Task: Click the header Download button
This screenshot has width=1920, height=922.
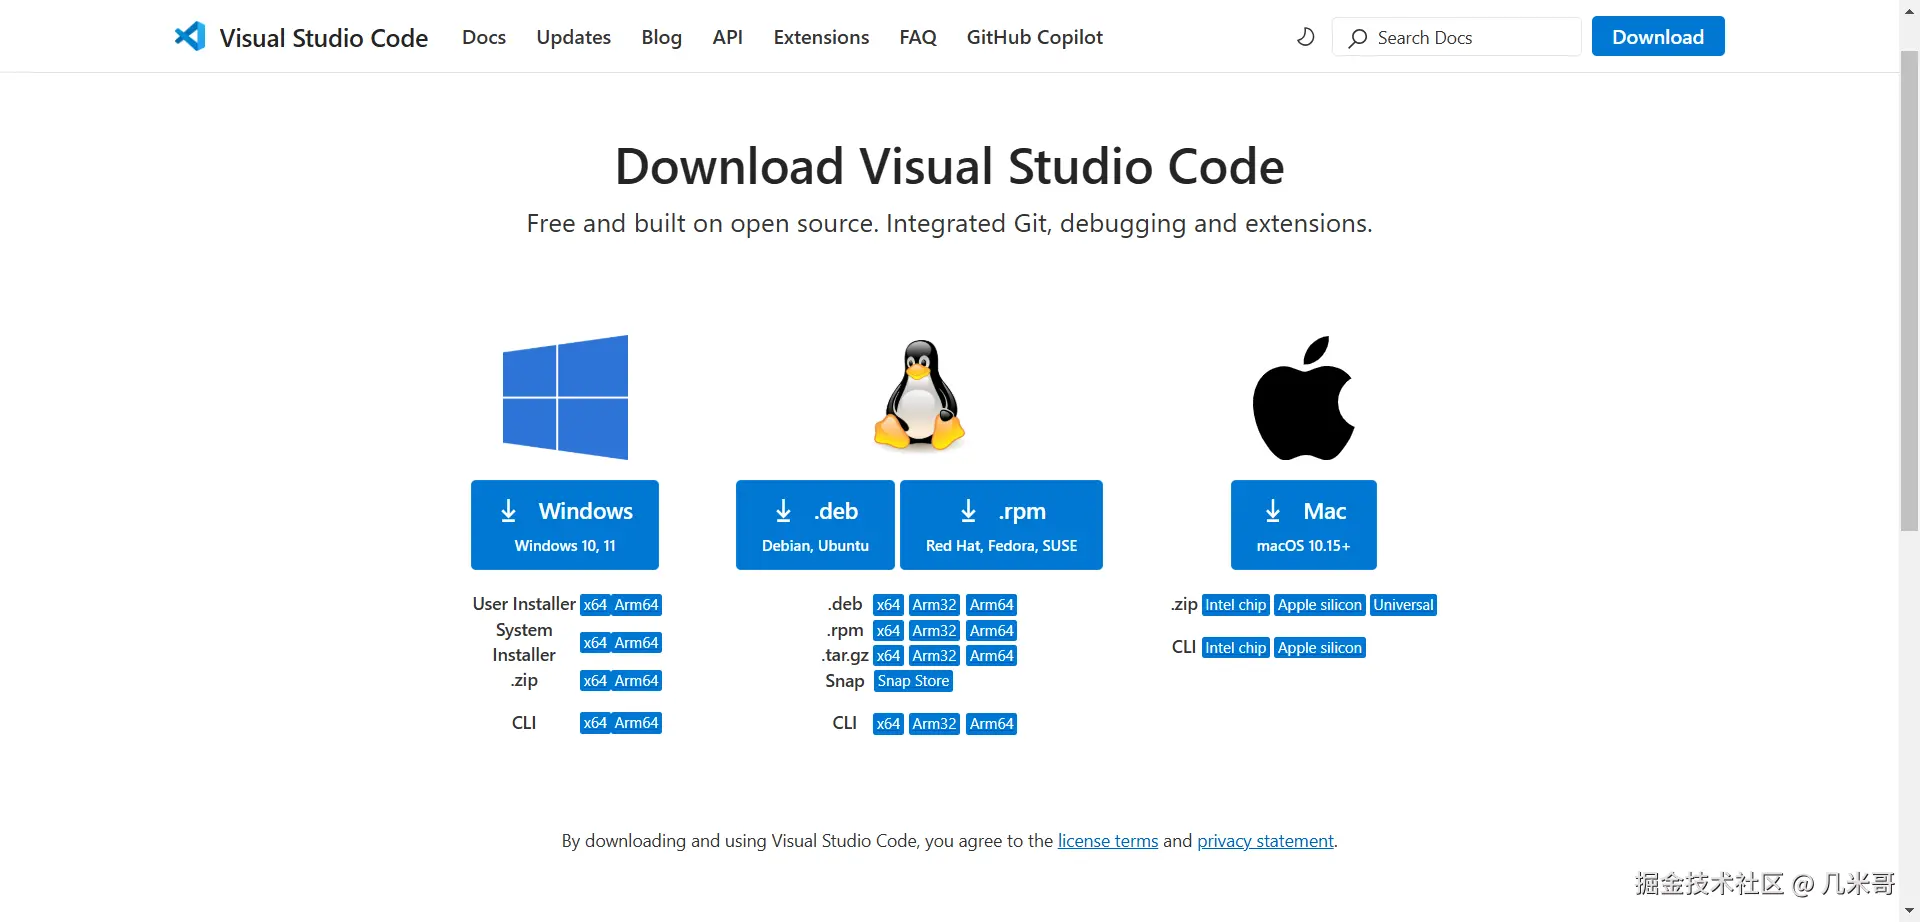Action: point(1658,37)
